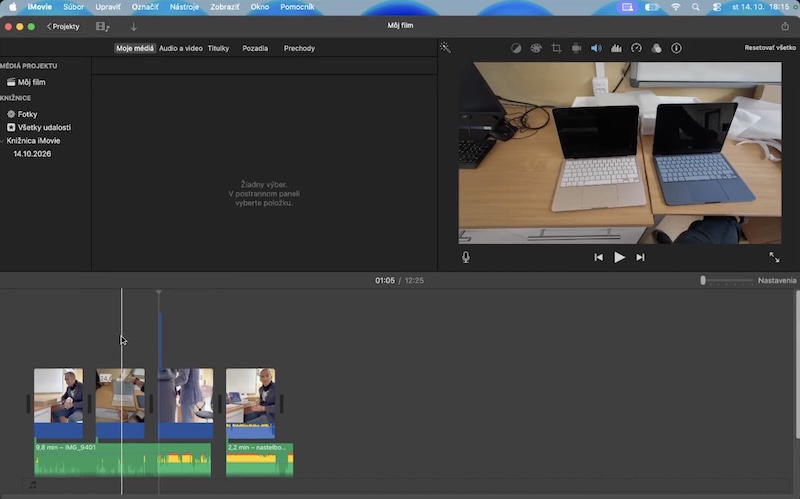
Task: Go back to Projekty
Action: tap(63, 27)
